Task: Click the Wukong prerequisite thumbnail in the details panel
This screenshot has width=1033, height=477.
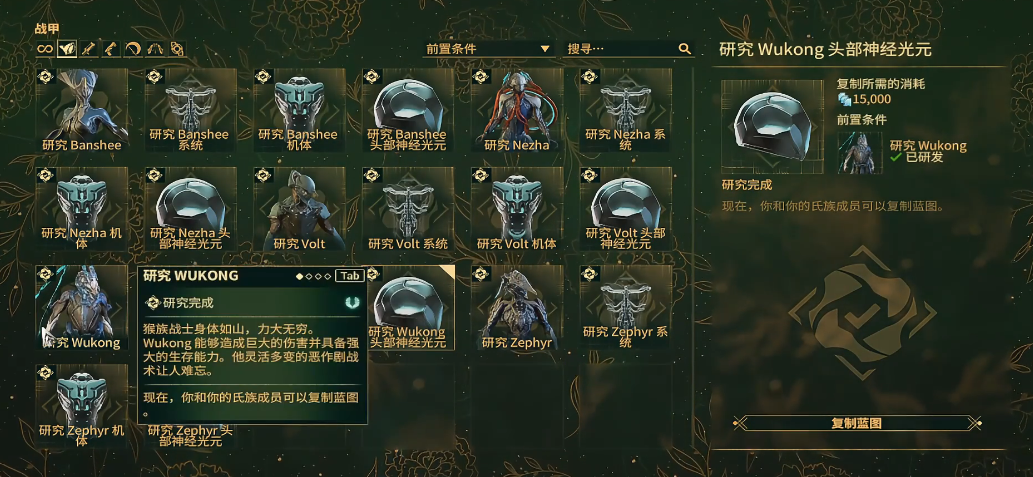Action: click(860, 153)
